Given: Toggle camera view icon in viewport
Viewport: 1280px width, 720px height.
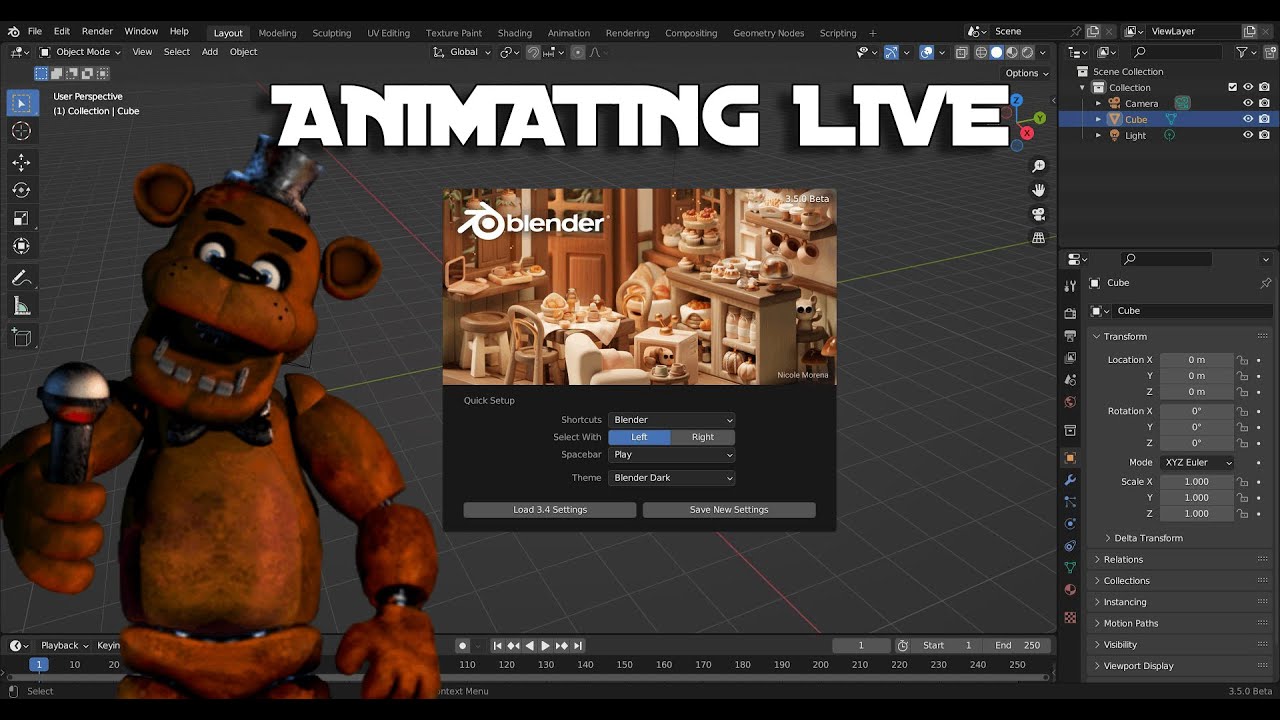Looking at the screenshot, I should (x=1039, y=214).
